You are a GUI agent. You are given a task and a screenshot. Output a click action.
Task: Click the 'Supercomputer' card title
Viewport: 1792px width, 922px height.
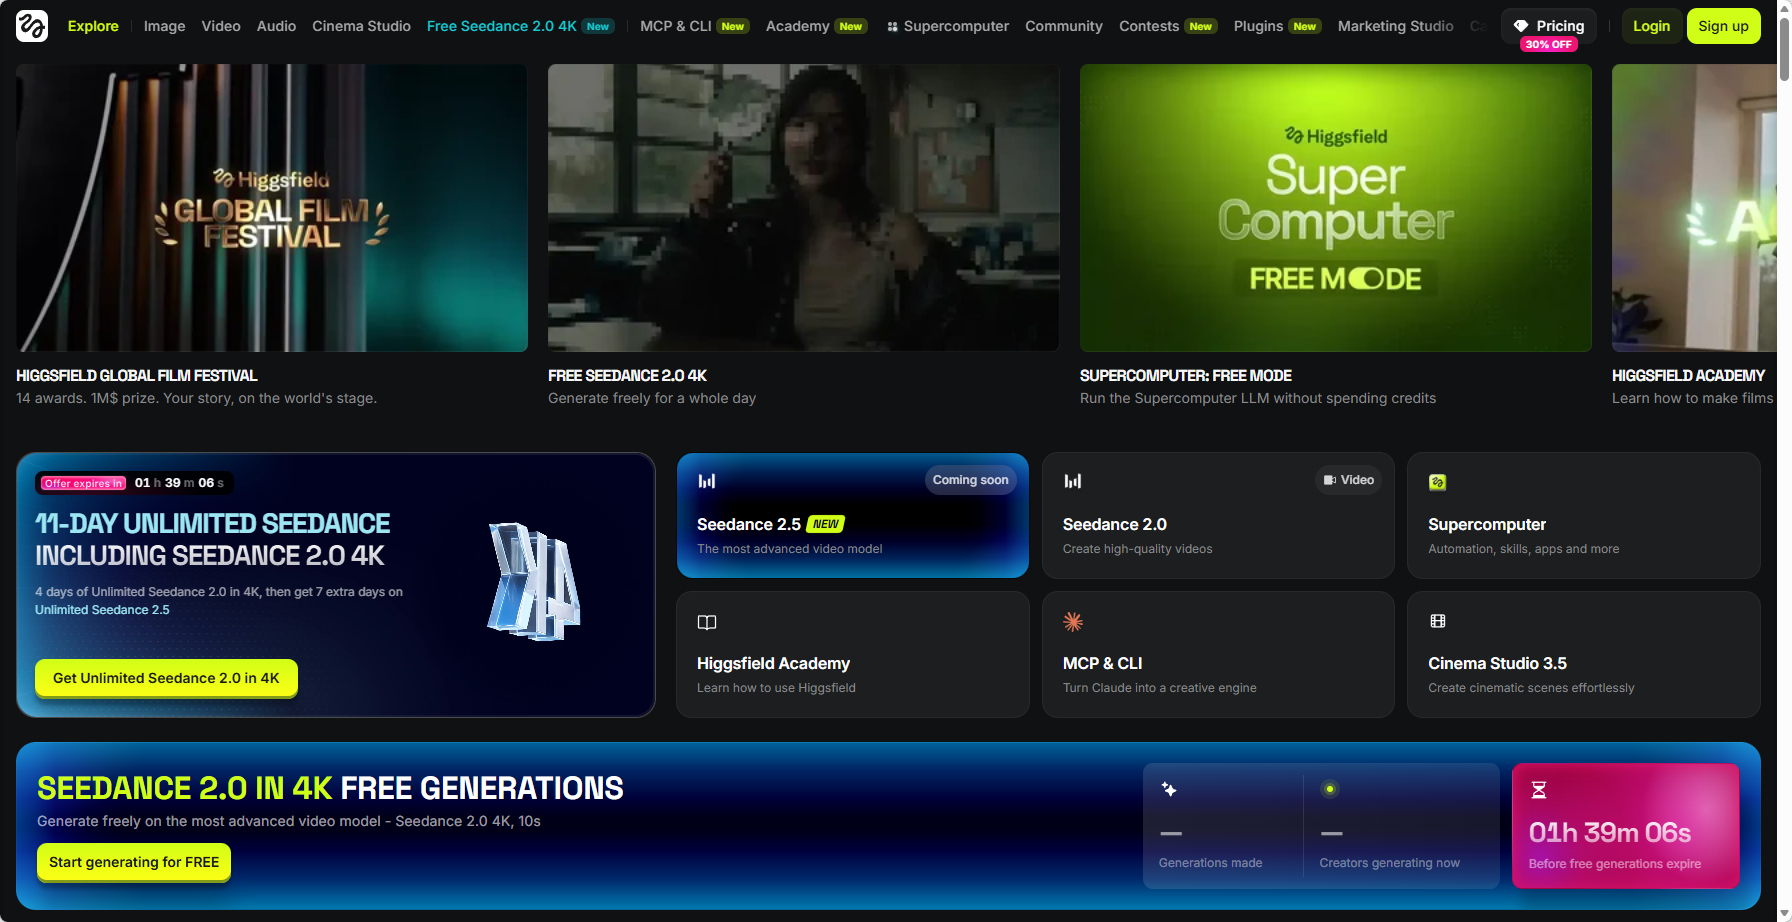coord(1487,524)
